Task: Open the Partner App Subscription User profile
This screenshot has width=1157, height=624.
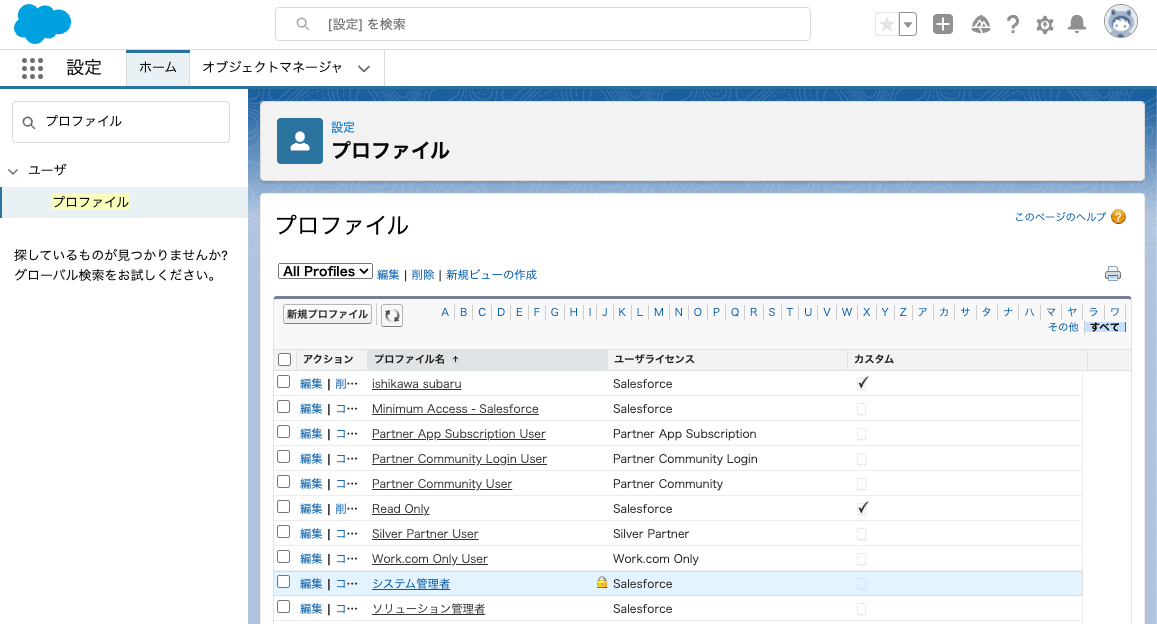Action: tap(458, 434)
